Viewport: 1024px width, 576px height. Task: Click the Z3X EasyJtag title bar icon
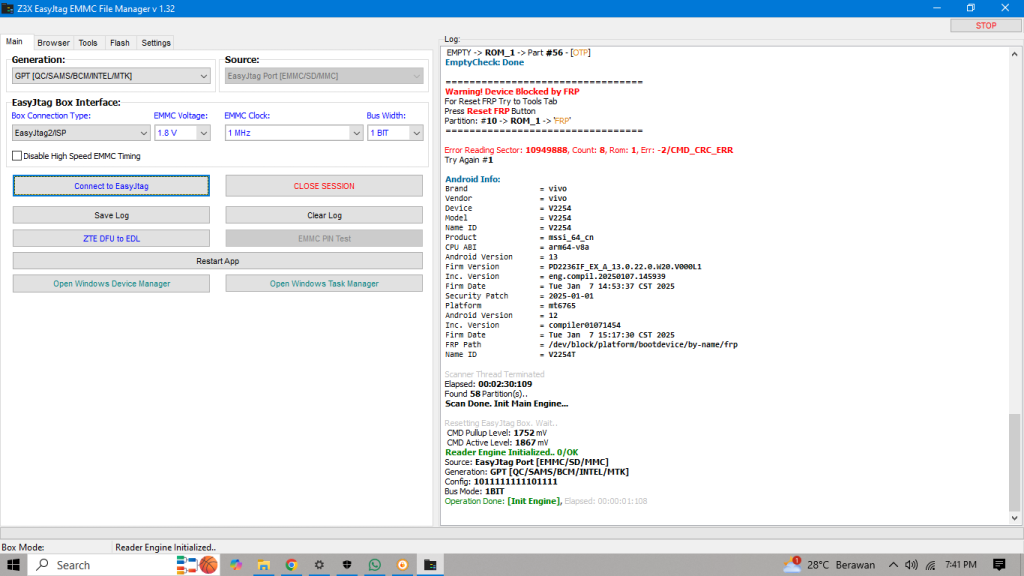pos(8,8)
